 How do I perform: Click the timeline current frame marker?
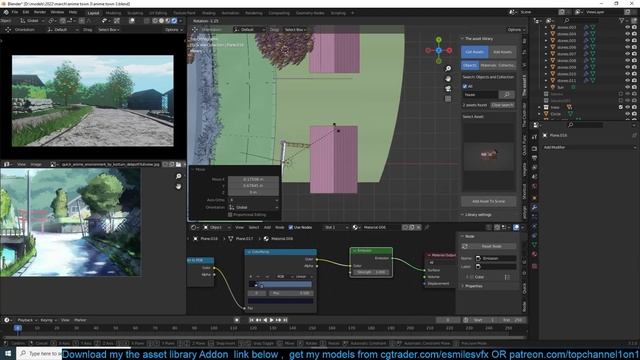pyautogui.click(x=18, y=328)
